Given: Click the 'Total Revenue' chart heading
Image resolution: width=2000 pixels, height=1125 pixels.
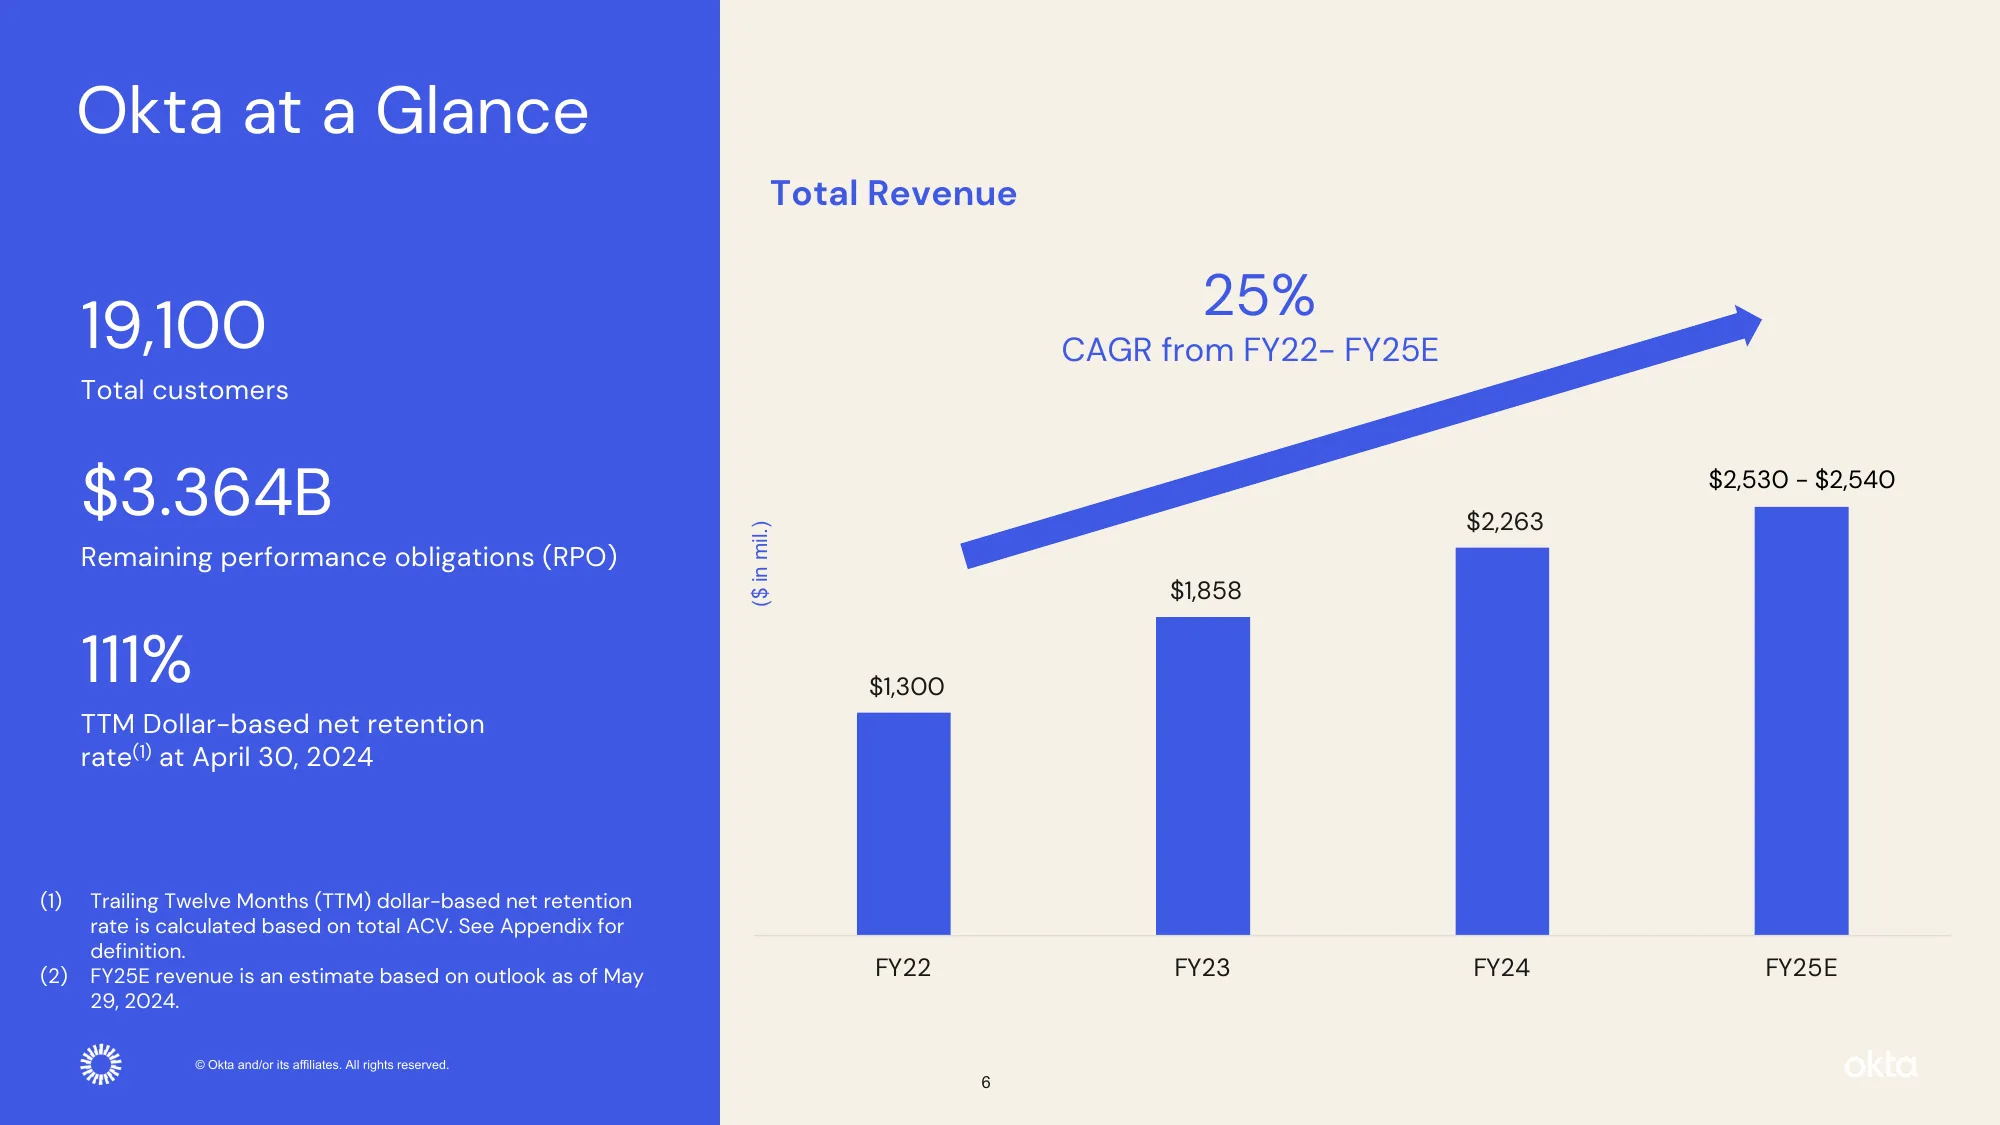Looking at the screenshot, I should 893,193.
